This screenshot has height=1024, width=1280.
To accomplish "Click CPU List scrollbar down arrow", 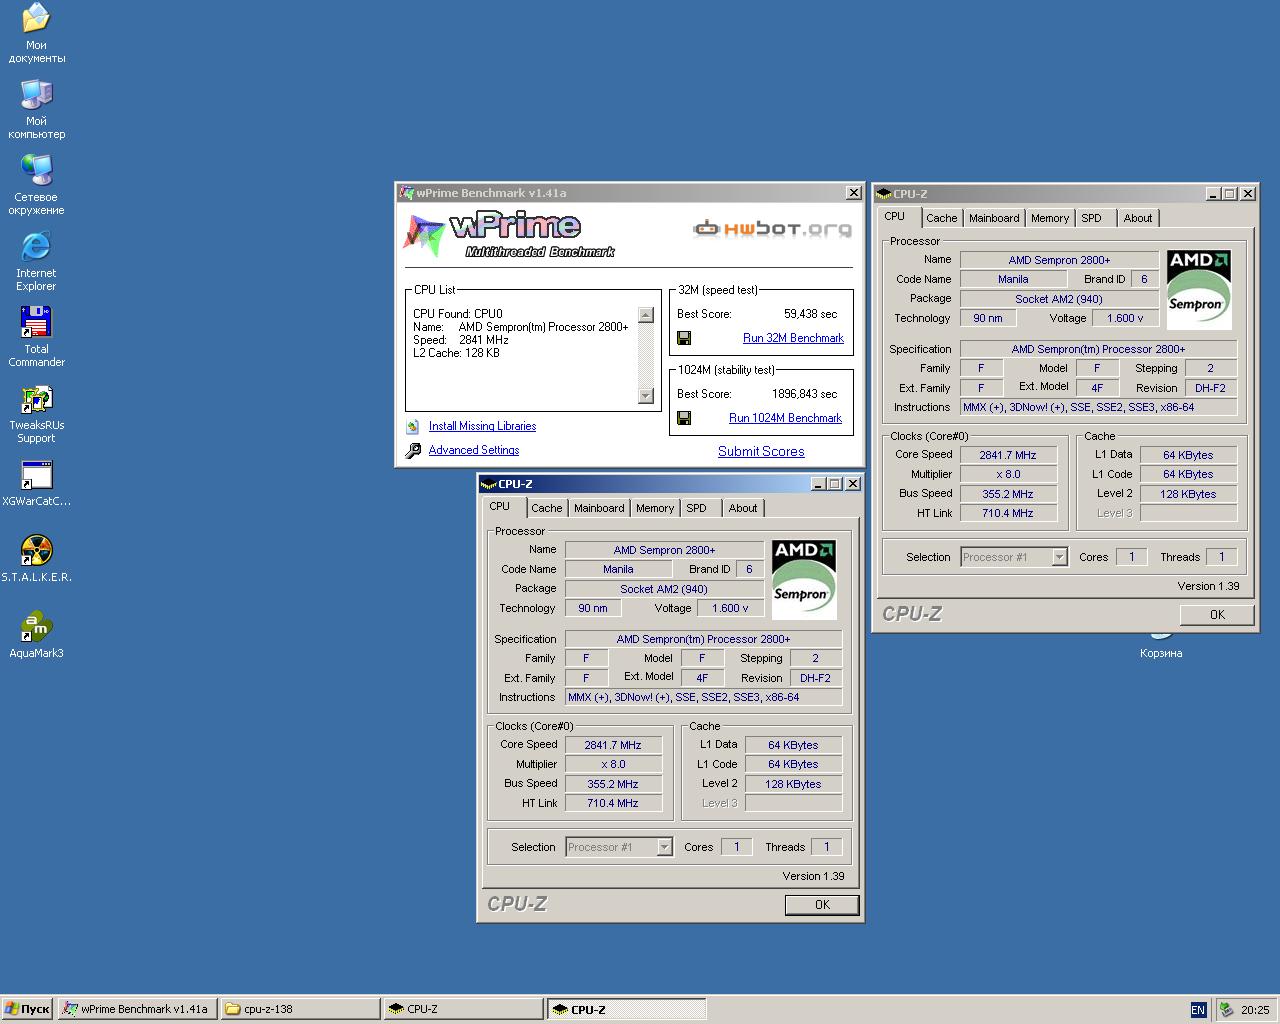I will pyautogui.click(x=646, y=395).
